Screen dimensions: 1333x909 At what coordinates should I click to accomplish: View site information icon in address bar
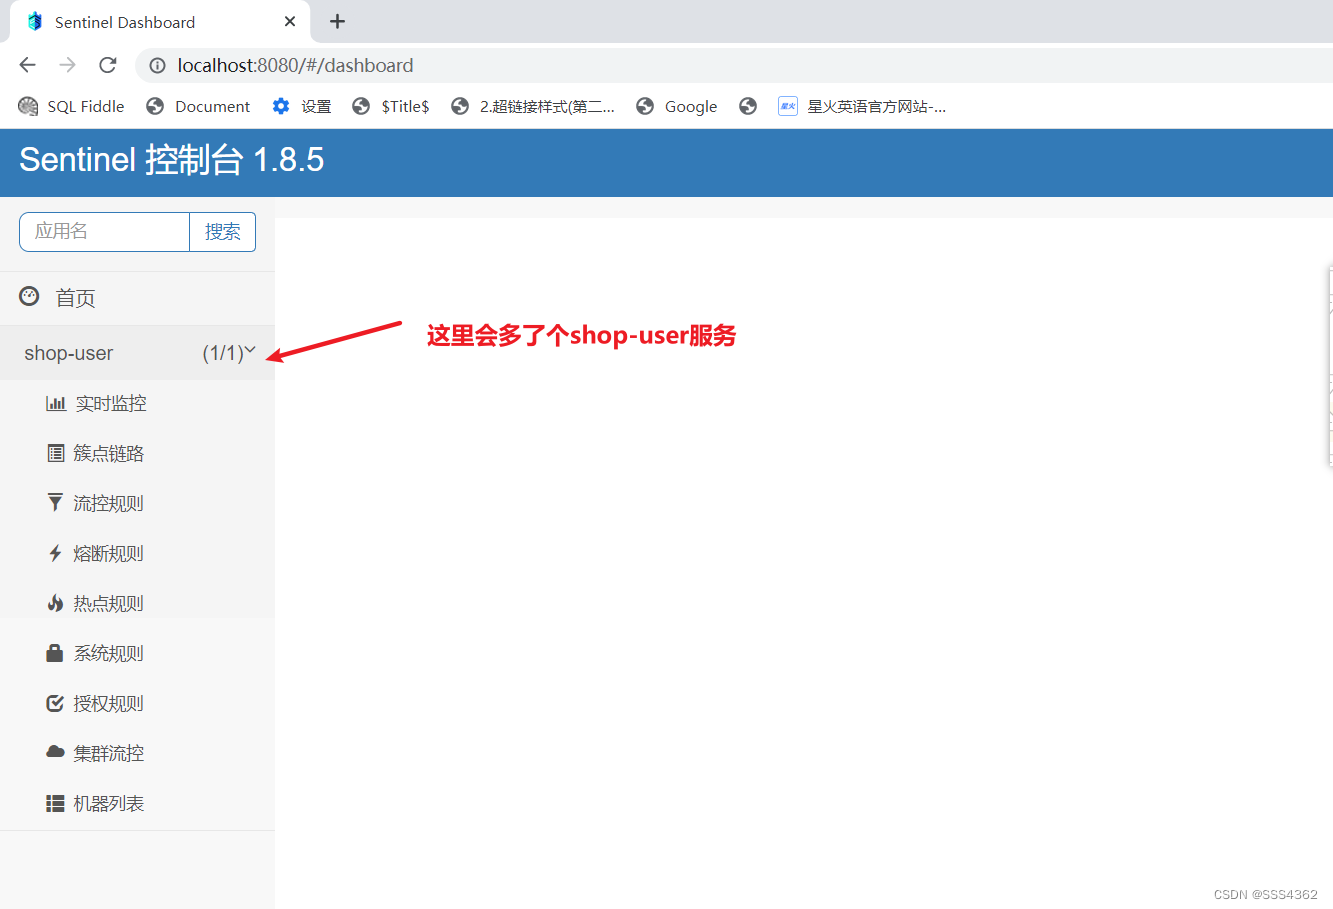(157, 65)
